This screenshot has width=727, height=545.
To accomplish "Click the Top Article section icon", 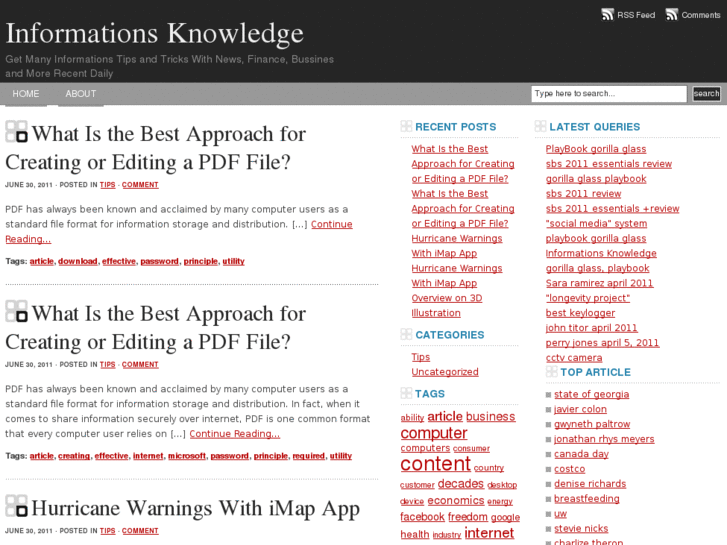I will click(551, 372).
